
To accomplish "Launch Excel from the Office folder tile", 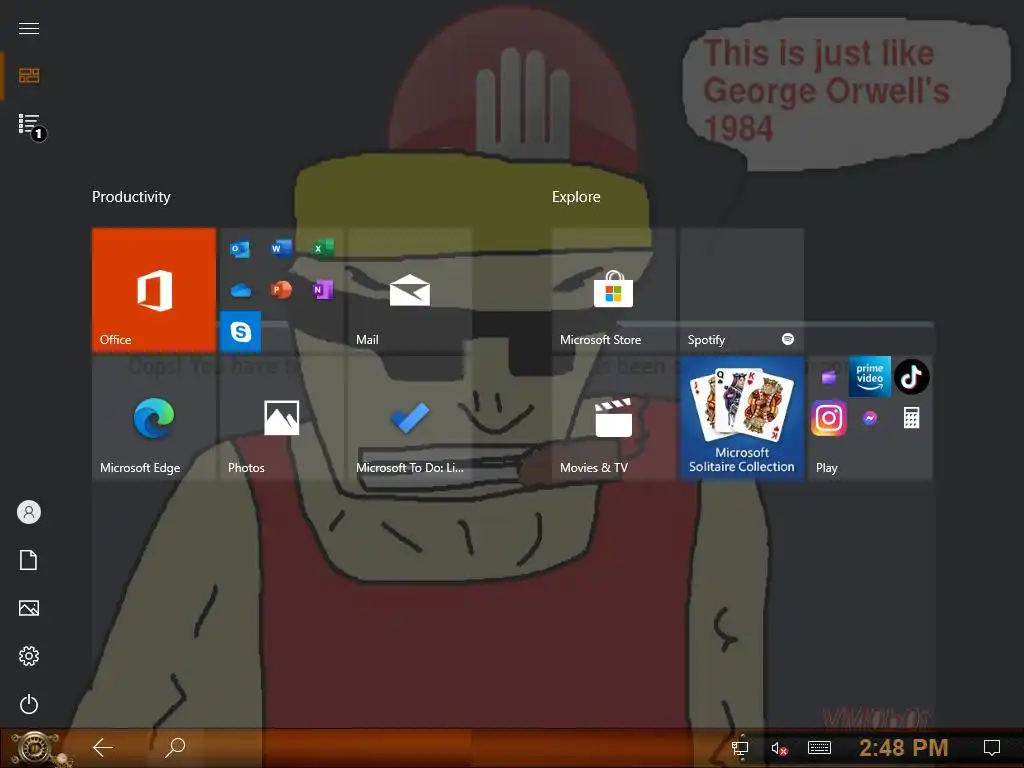I will tap(323, 249).
